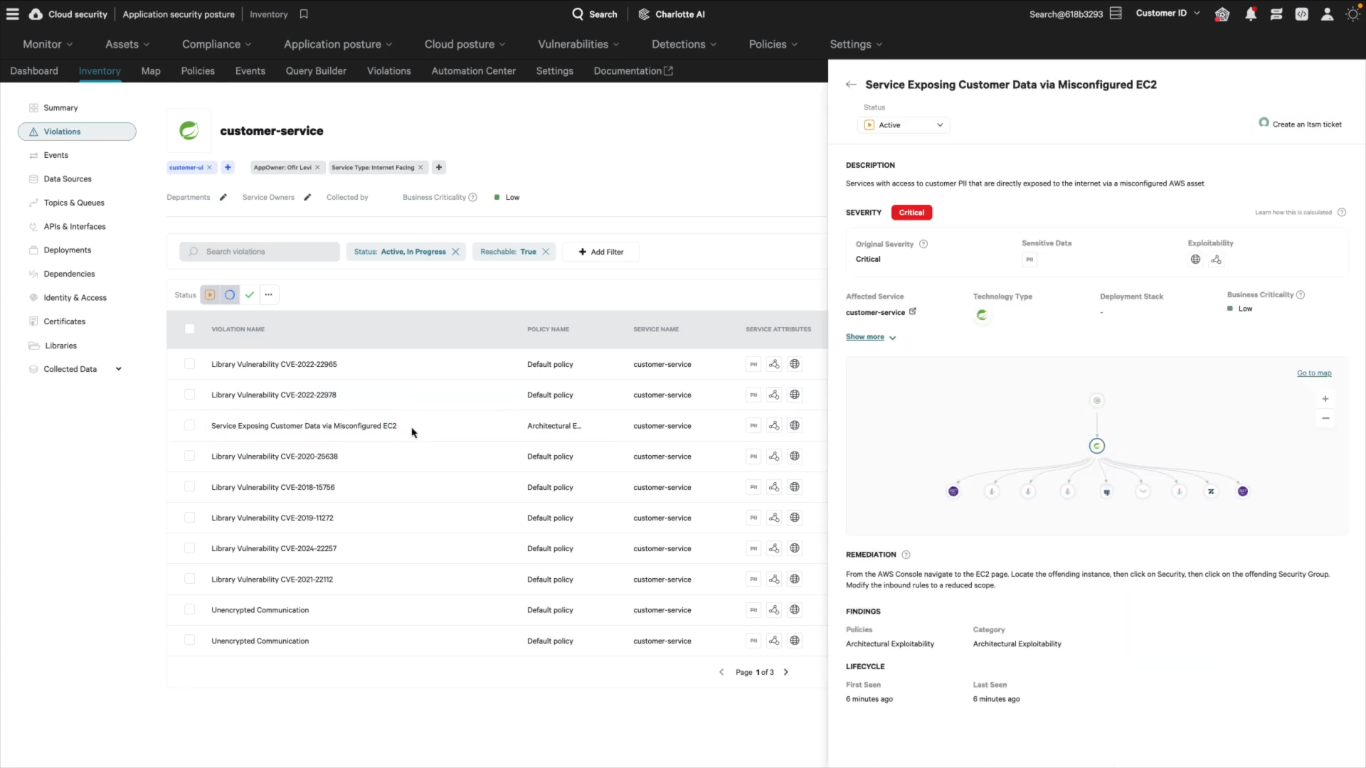Expand the Assets menu
The width and height of the screenshot is (1366, 768).
pyautogui.click(x=128, y=44)
